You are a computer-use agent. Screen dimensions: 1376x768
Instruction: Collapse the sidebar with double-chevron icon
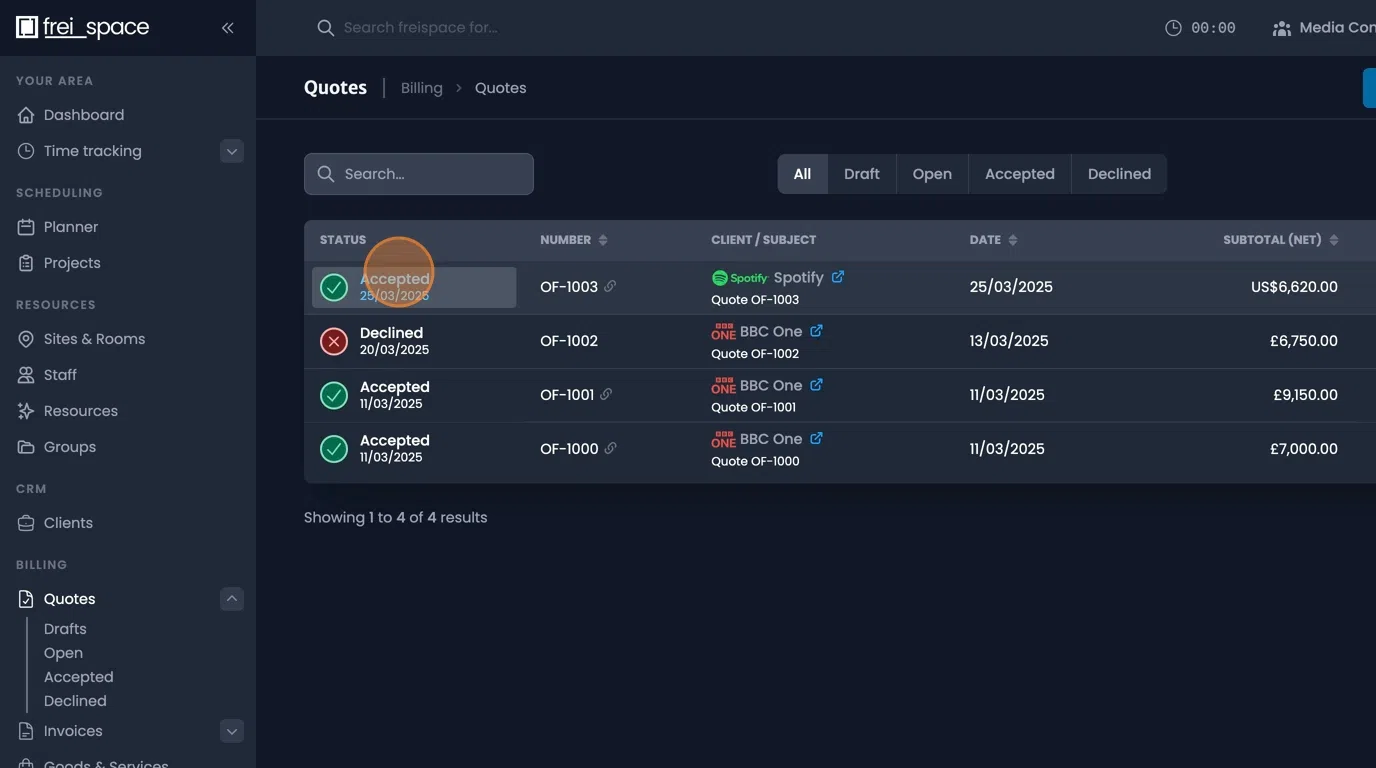(x=228, y=28)
